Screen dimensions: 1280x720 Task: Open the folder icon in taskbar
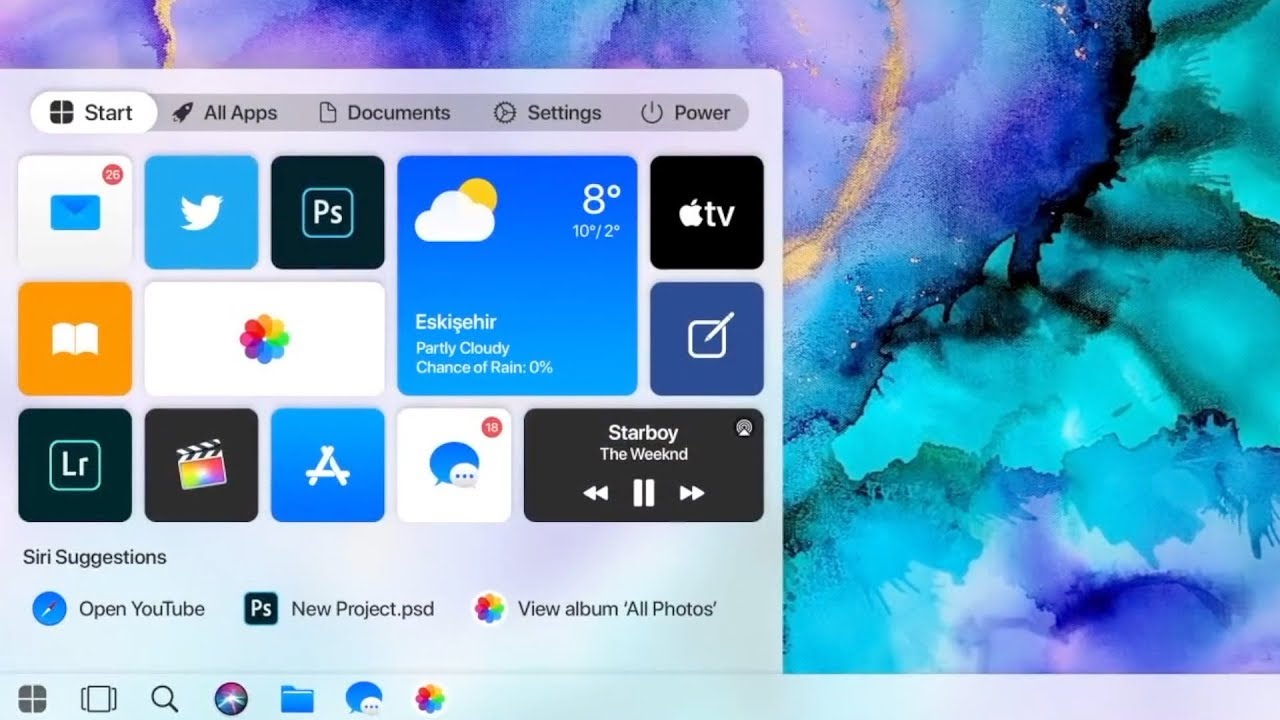[297, 698]
